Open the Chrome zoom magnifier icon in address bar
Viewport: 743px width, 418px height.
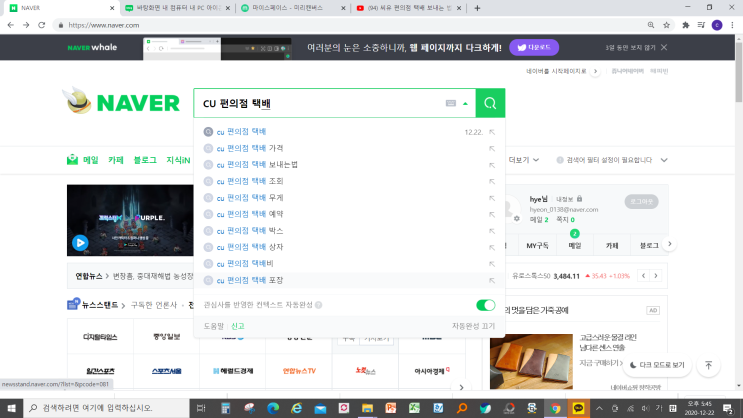coord(651,25)
